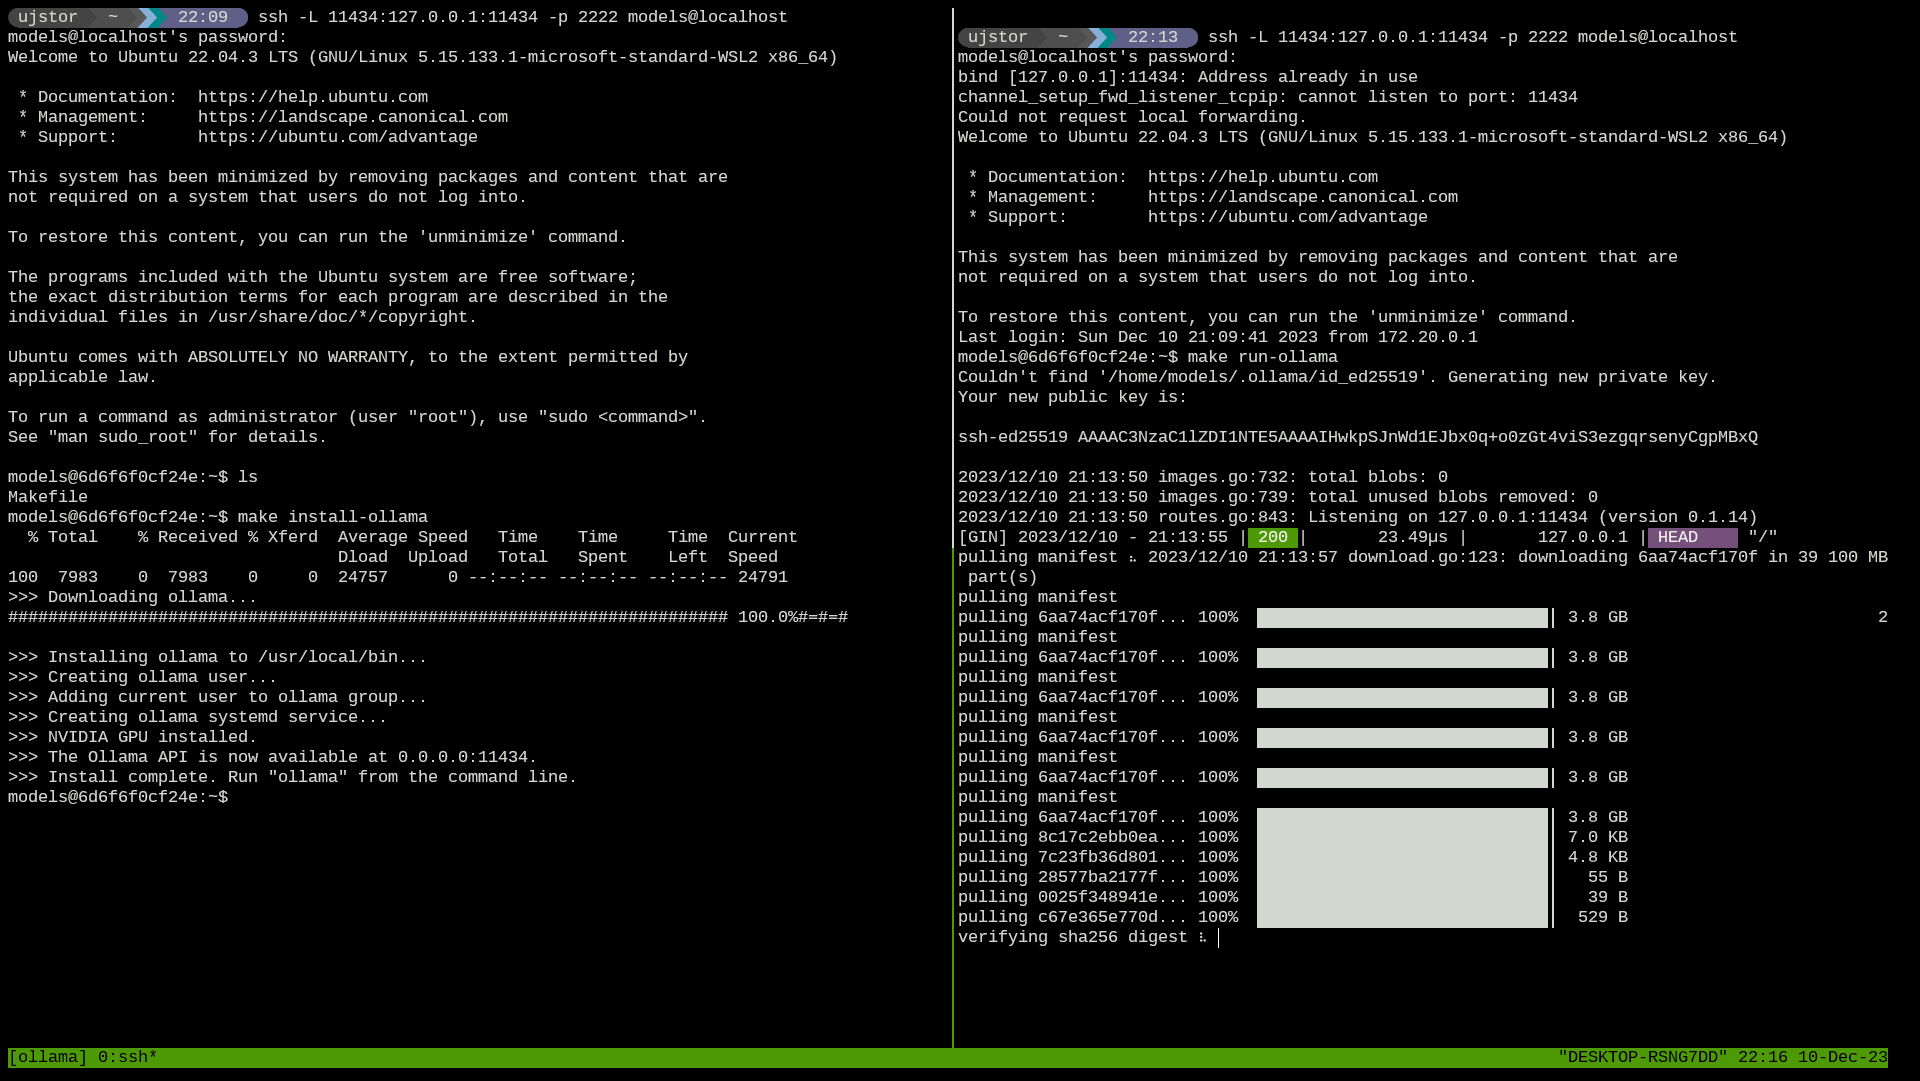Screen dimensions: 1920x1081
Task: Click the 22:09 time segment in left prompt
Action: point(202,17)
